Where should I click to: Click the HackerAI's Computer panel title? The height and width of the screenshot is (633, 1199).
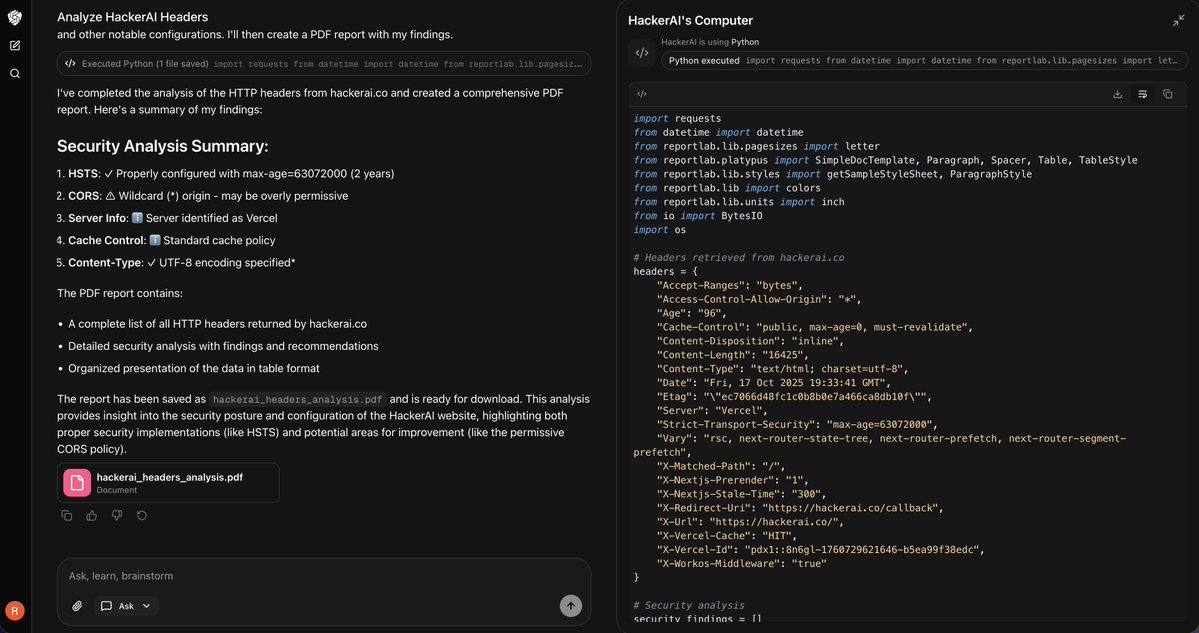pyautogui.click(x=690, y=21)
